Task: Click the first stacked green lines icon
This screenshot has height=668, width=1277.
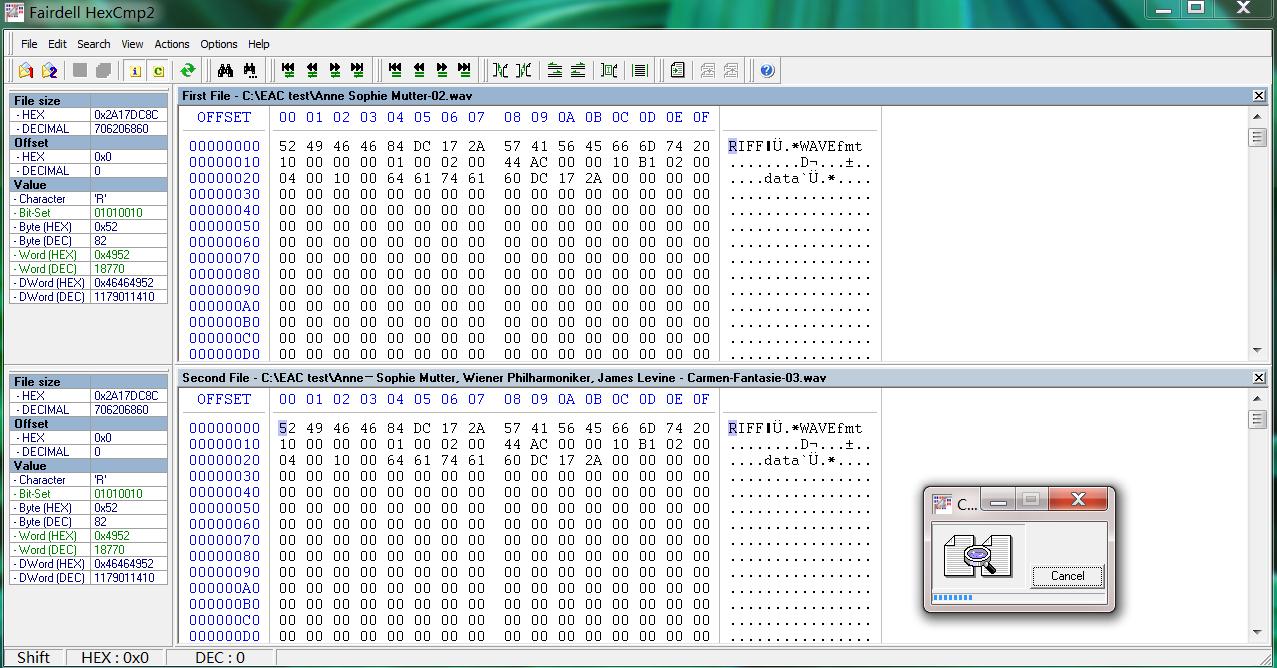Action: (x=554, y=70)
